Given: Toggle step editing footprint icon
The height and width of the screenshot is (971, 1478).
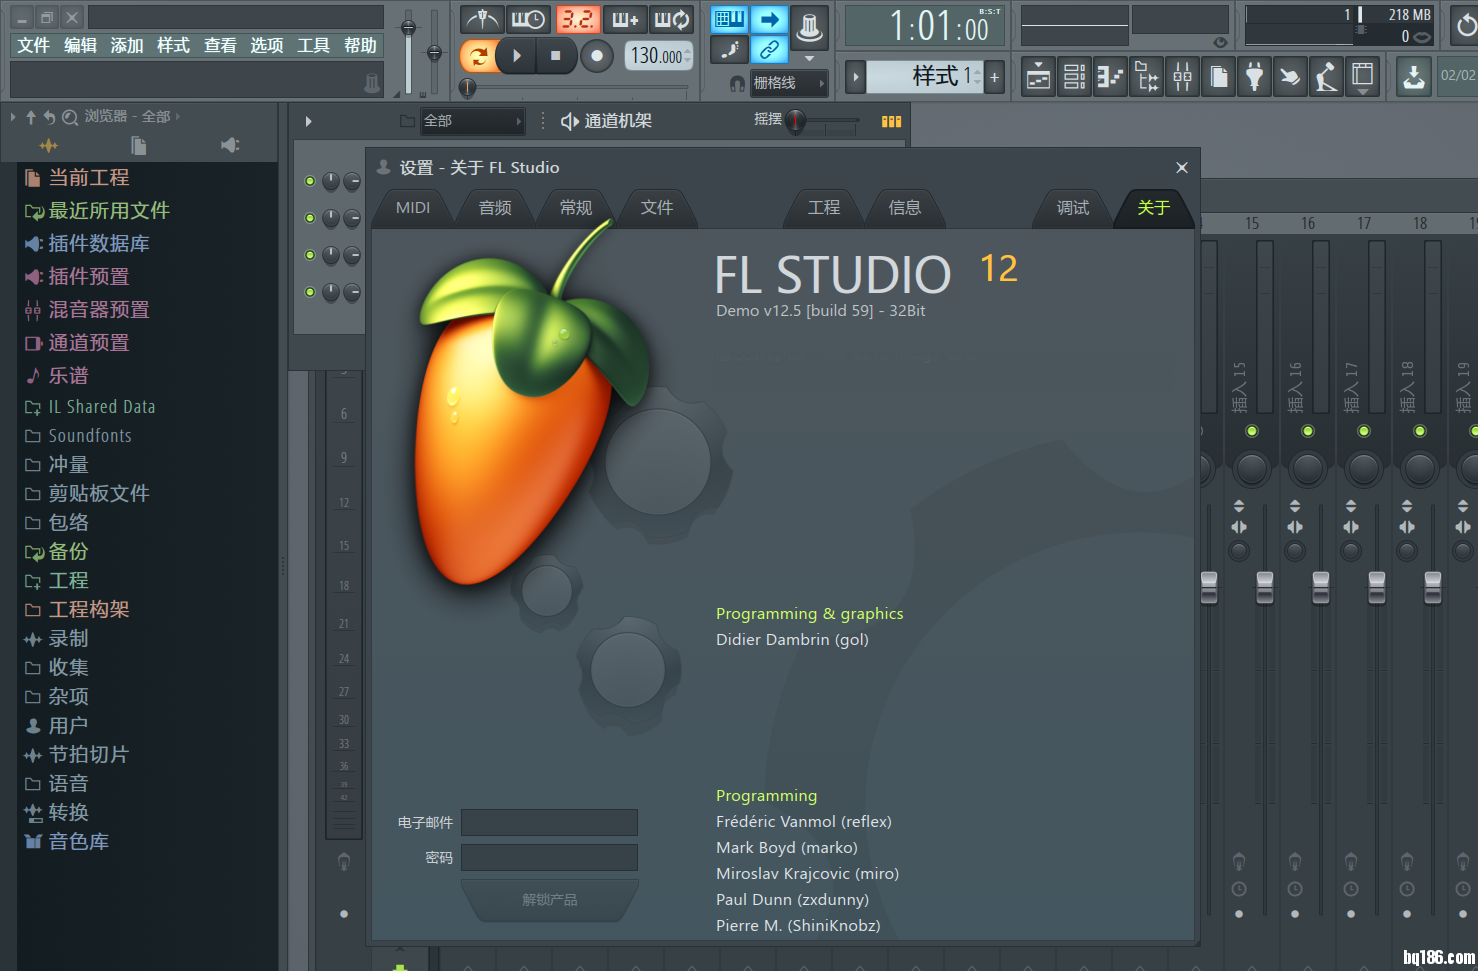Looking at the screenshot, I should (x=729, y=49).
